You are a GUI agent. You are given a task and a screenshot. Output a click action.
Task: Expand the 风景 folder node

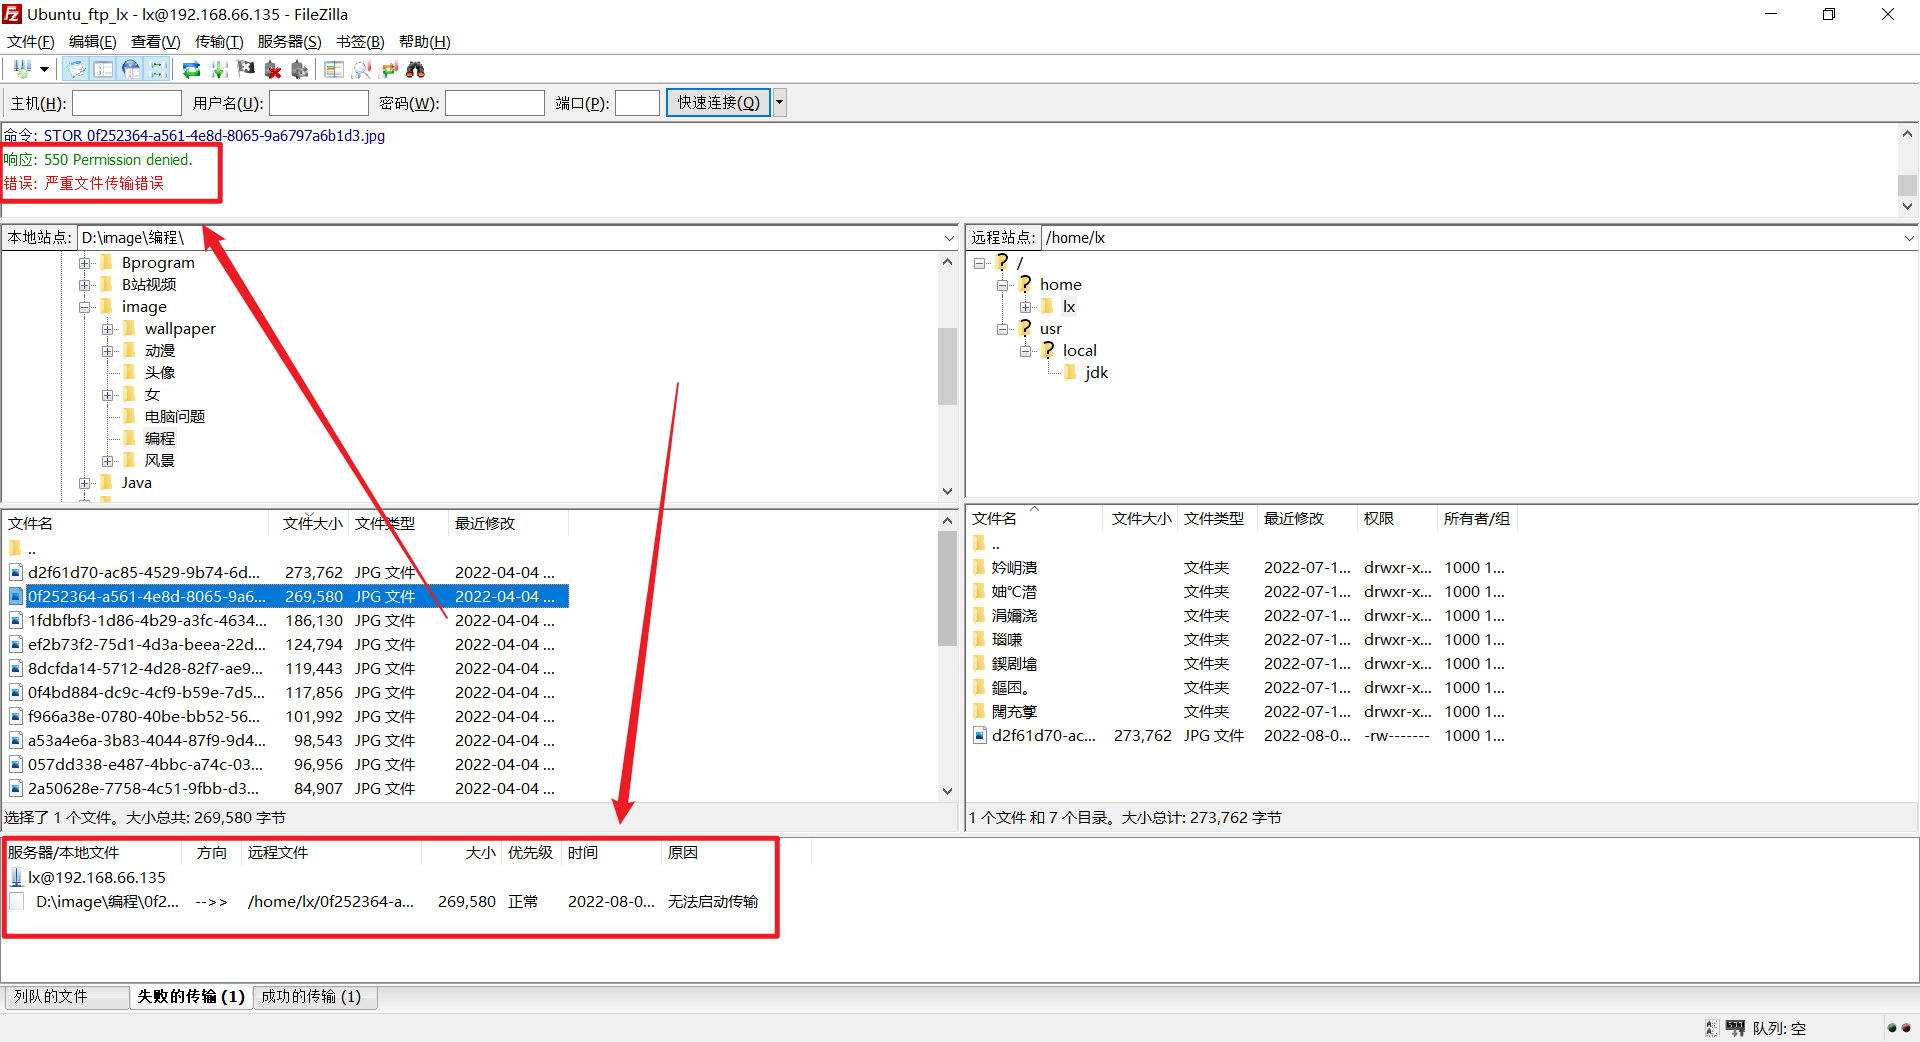coord(108,461)
